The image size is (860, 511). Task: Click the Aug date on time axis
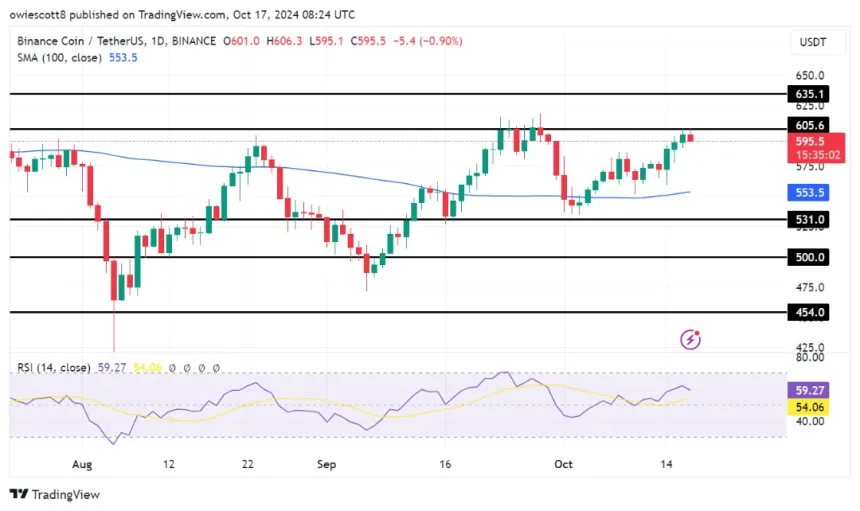[81, 464]
